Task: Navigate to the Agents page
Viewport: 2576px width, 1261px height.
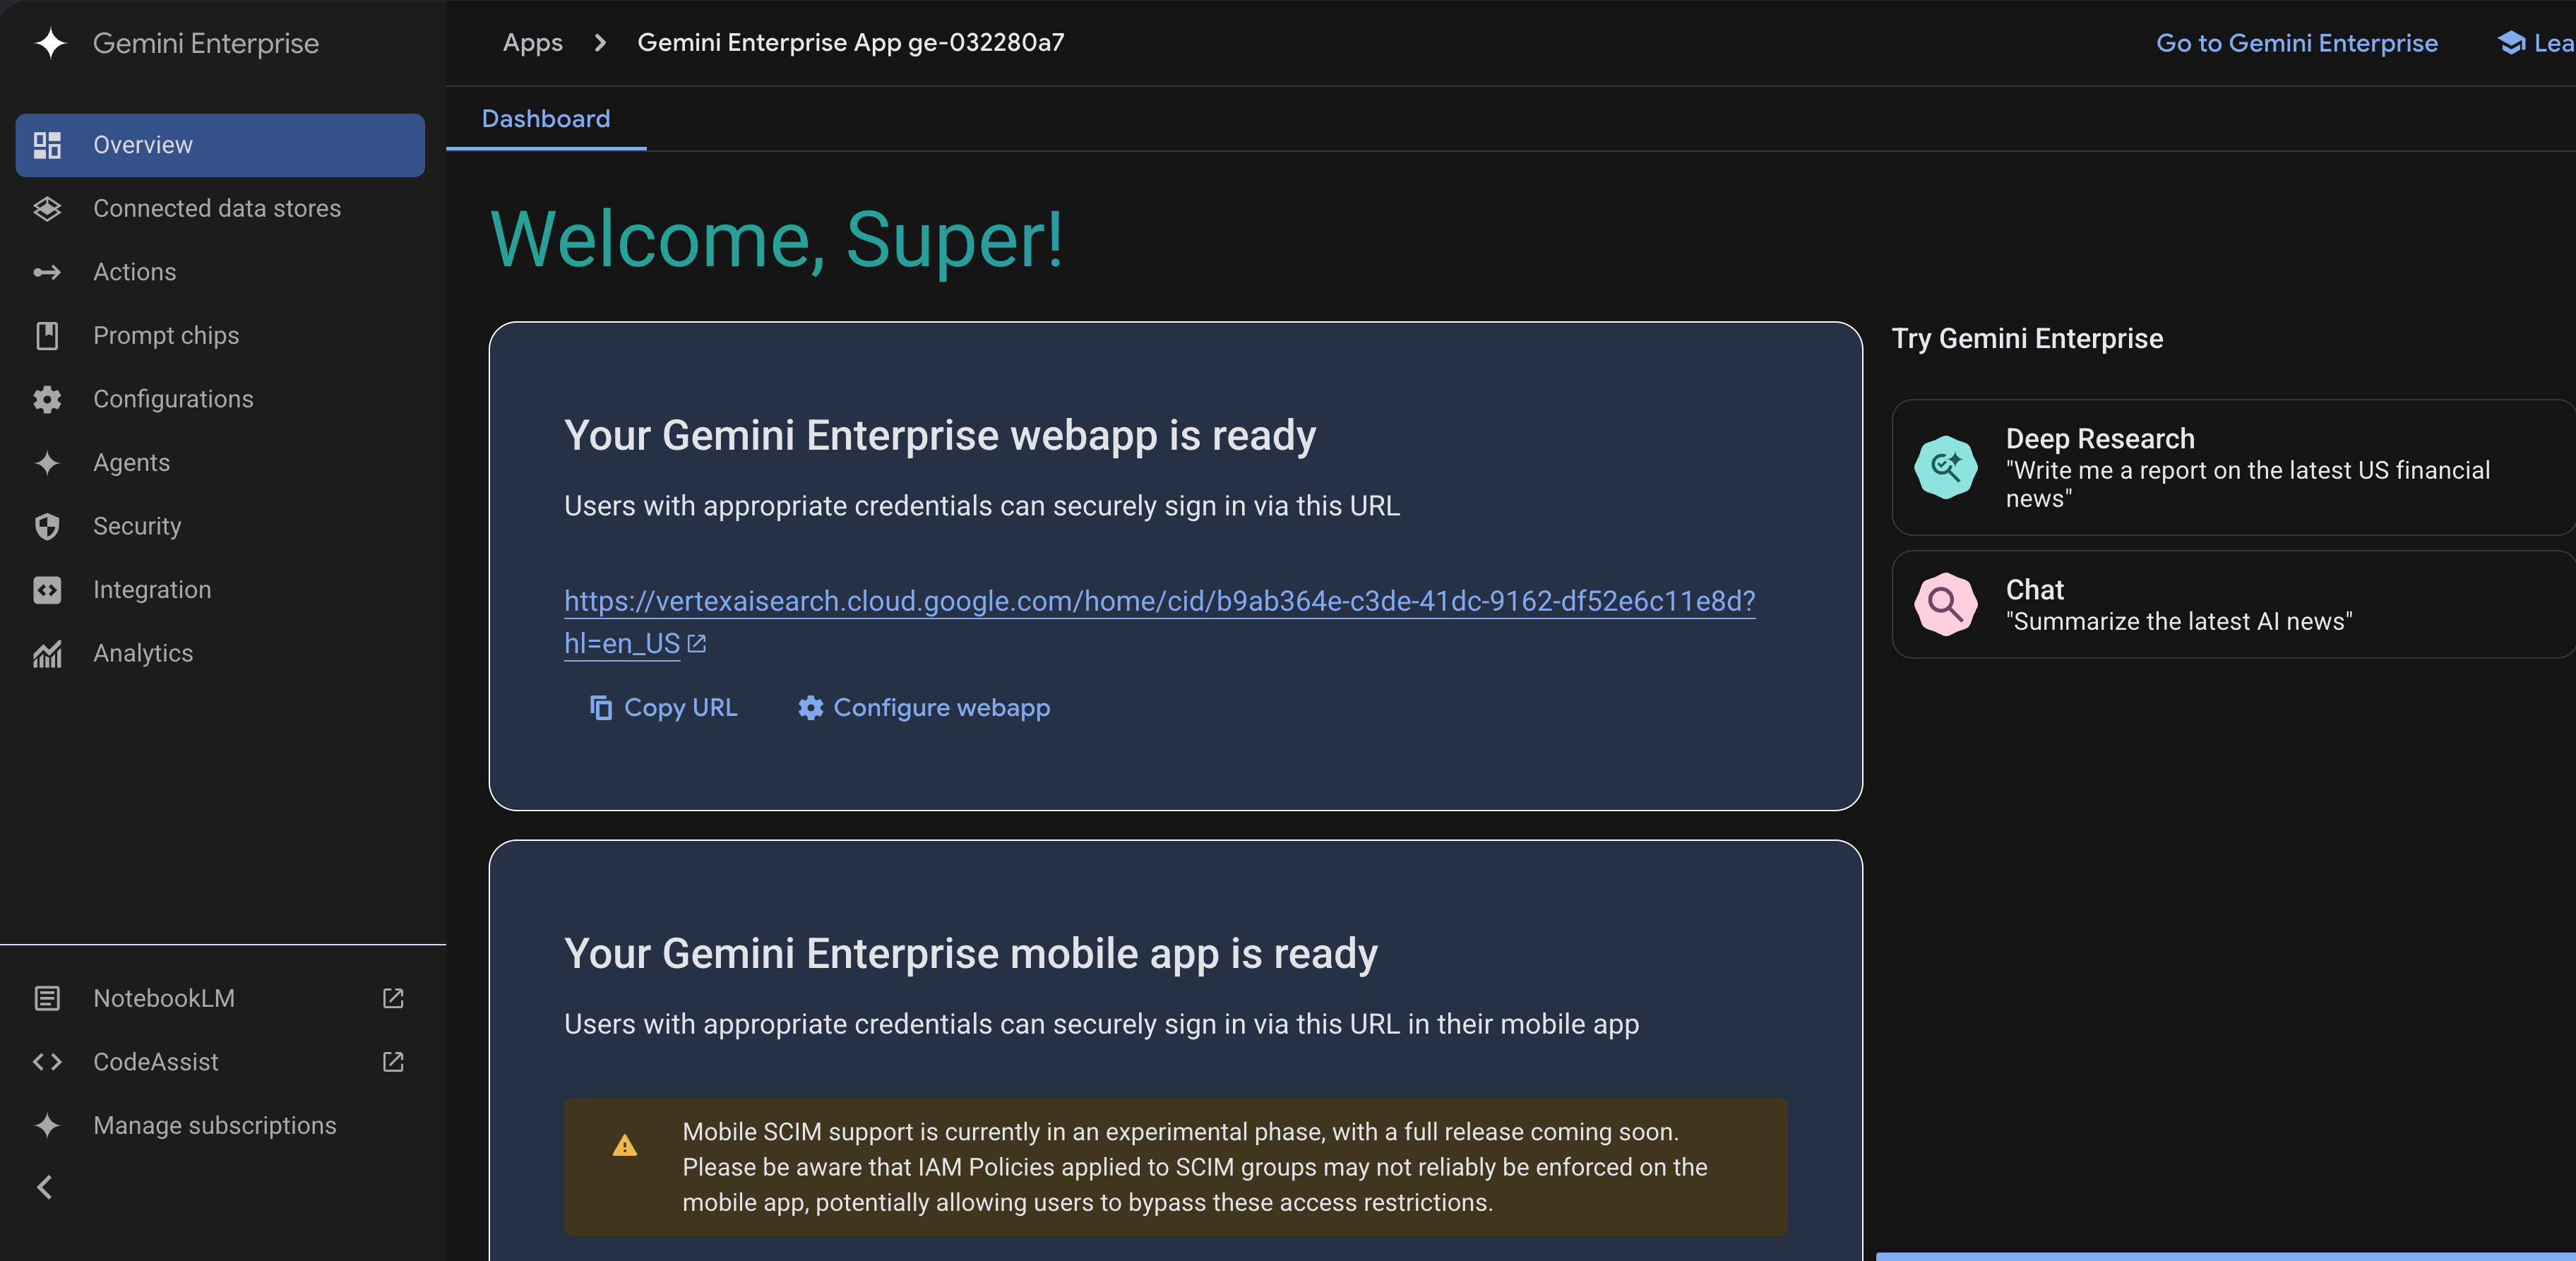Action: (220, 463)
